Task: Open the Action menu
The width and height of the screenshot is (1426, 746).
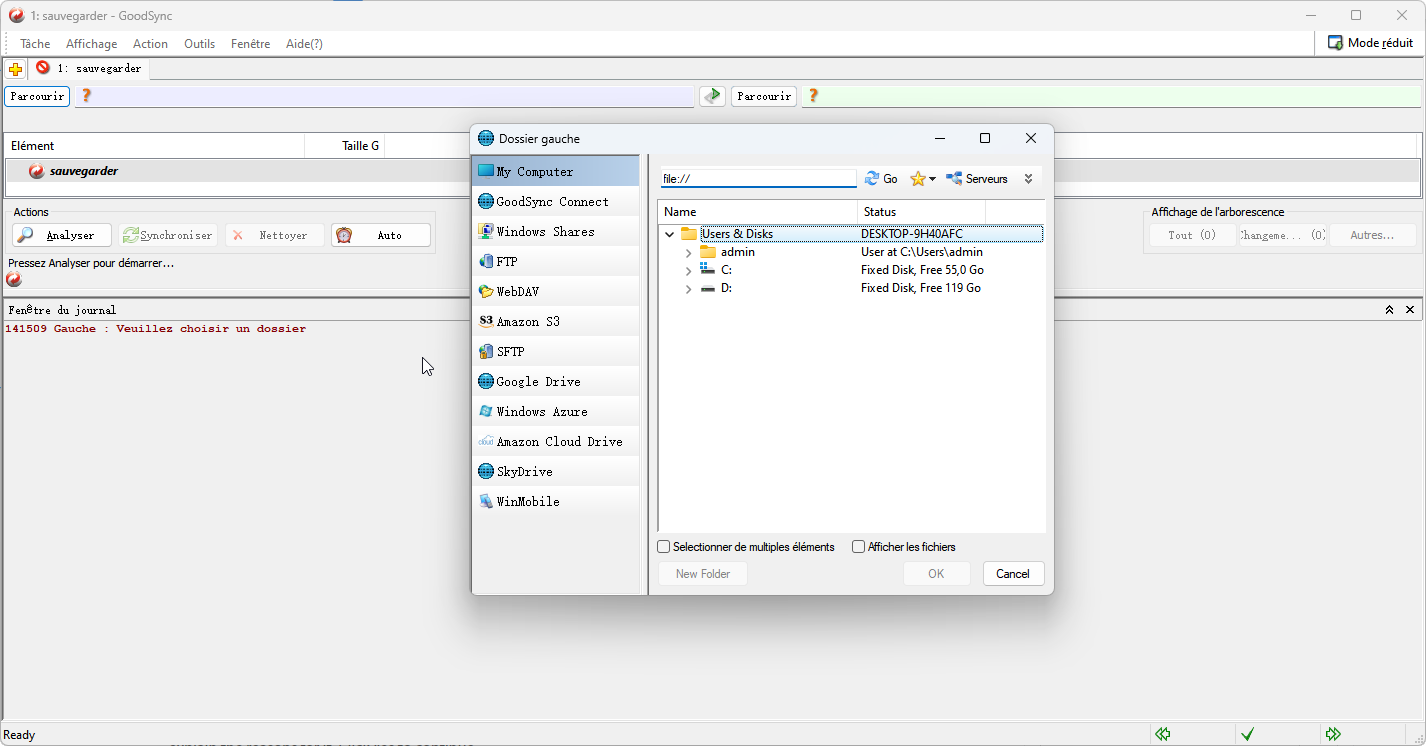Action: [151, 44]
